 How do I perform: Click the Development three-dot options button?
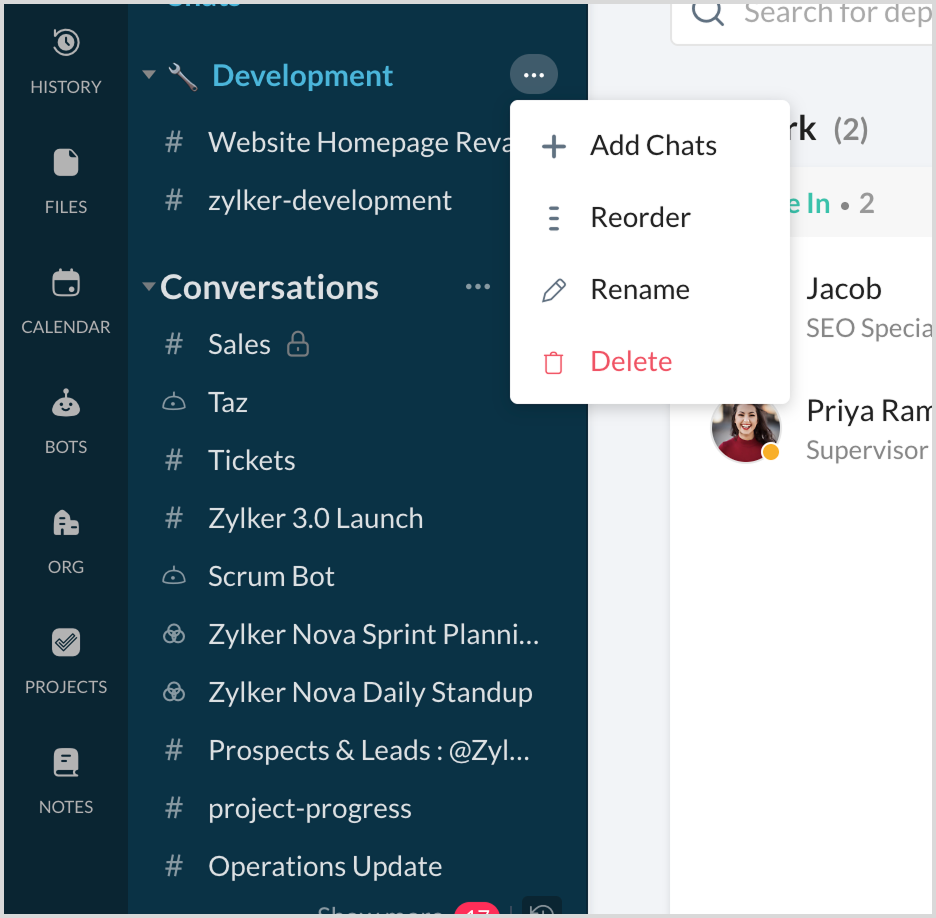tap(534, 75)
